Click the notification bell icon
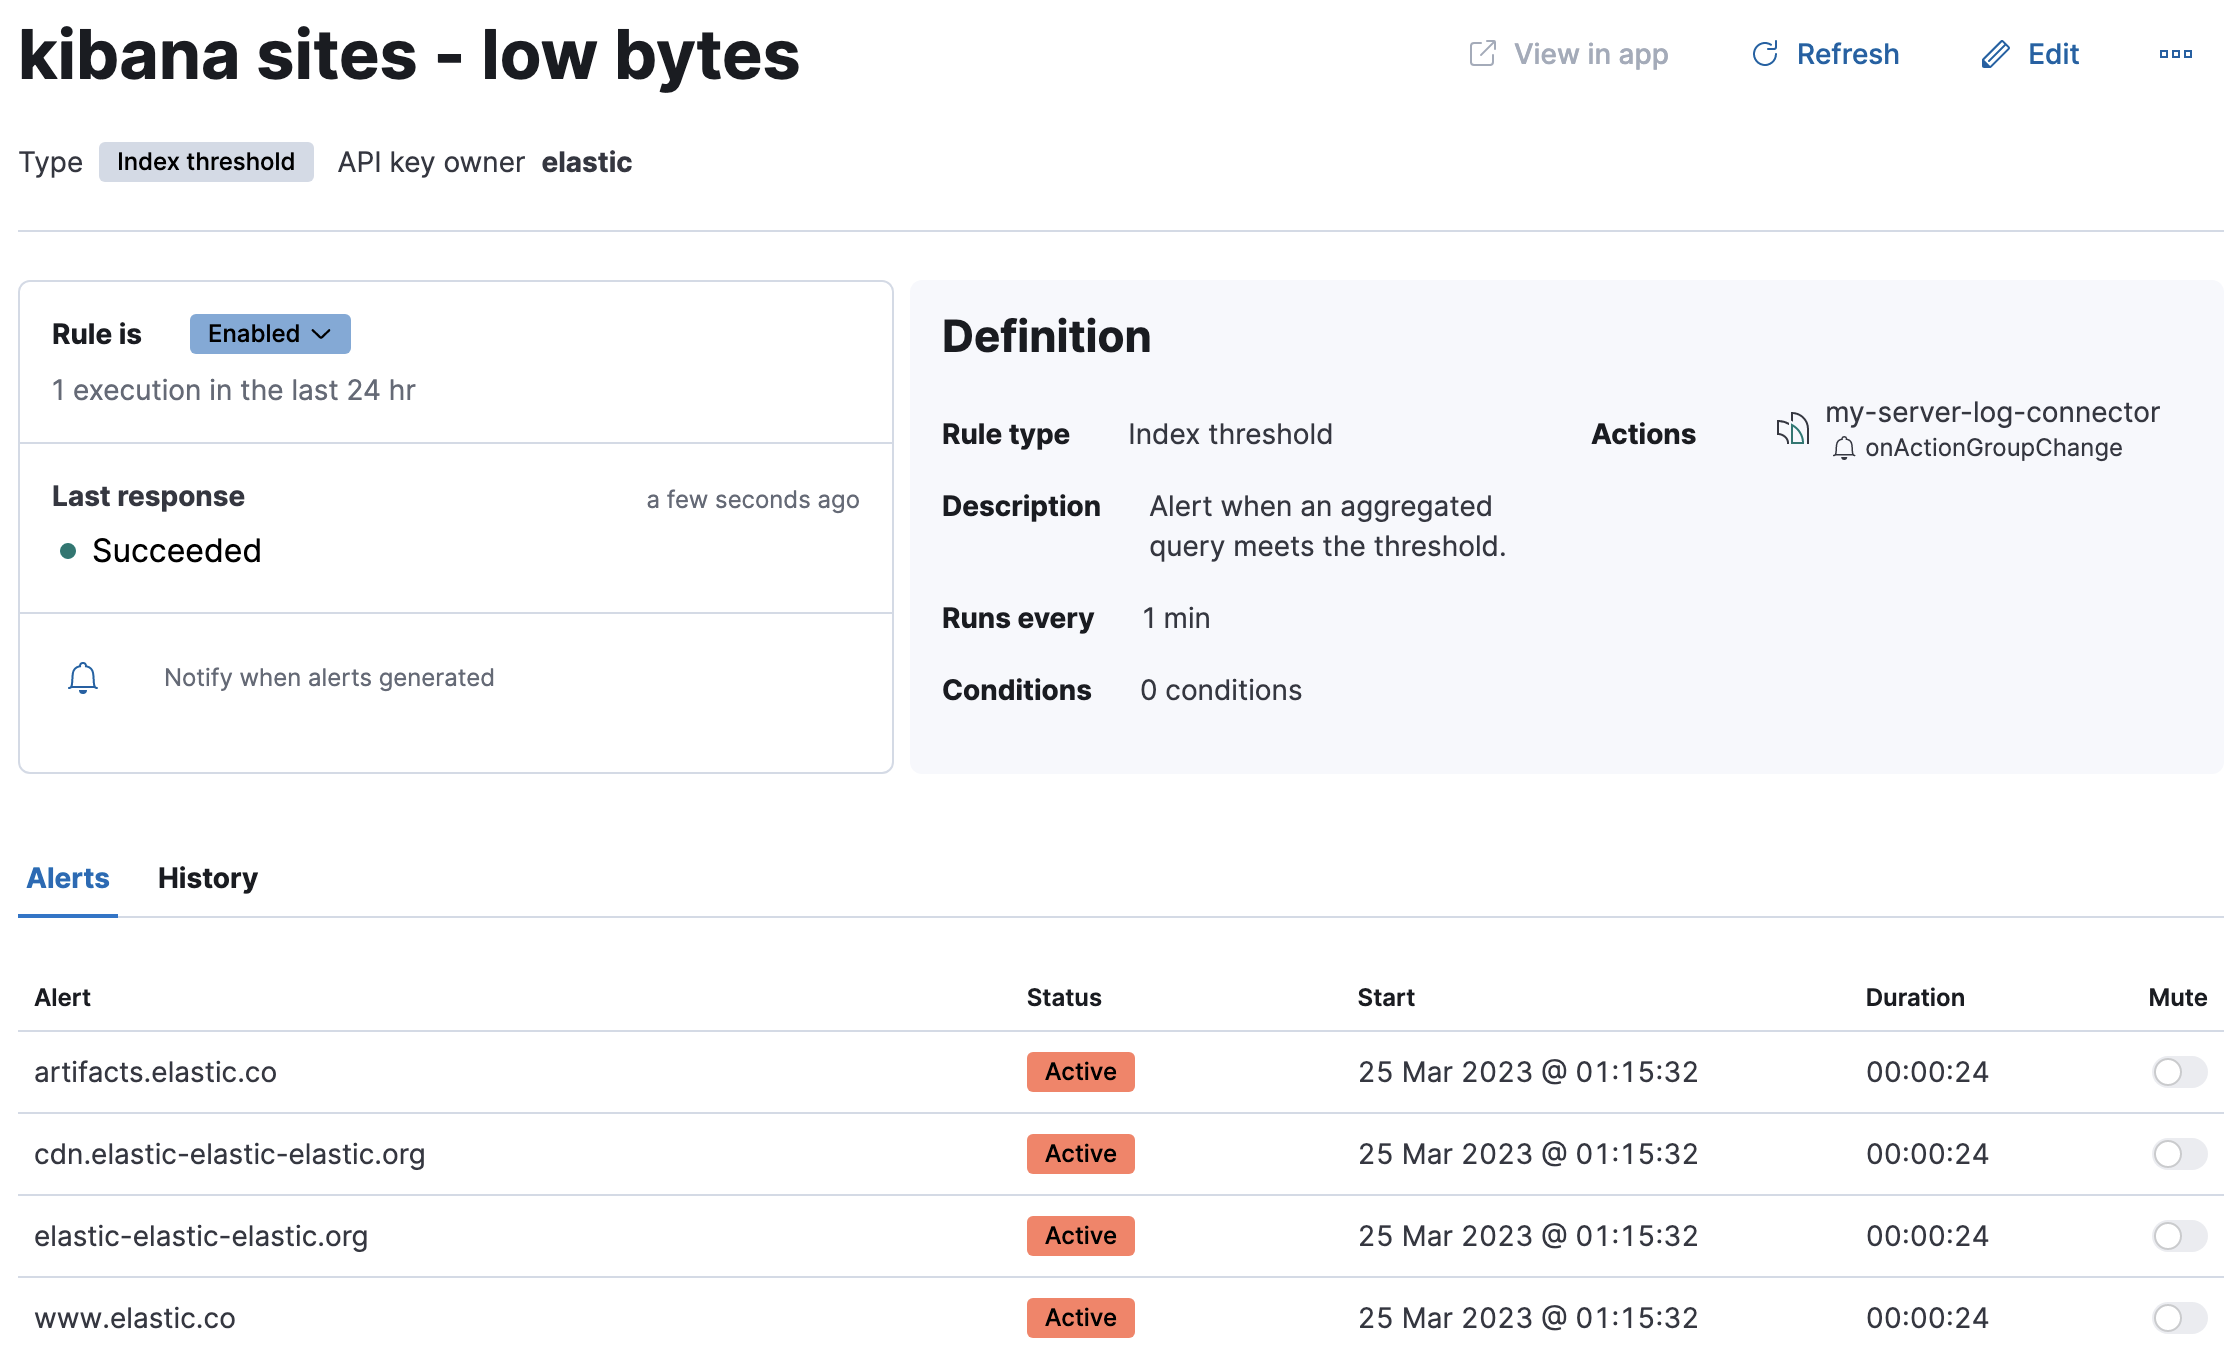 pos(83,678)
